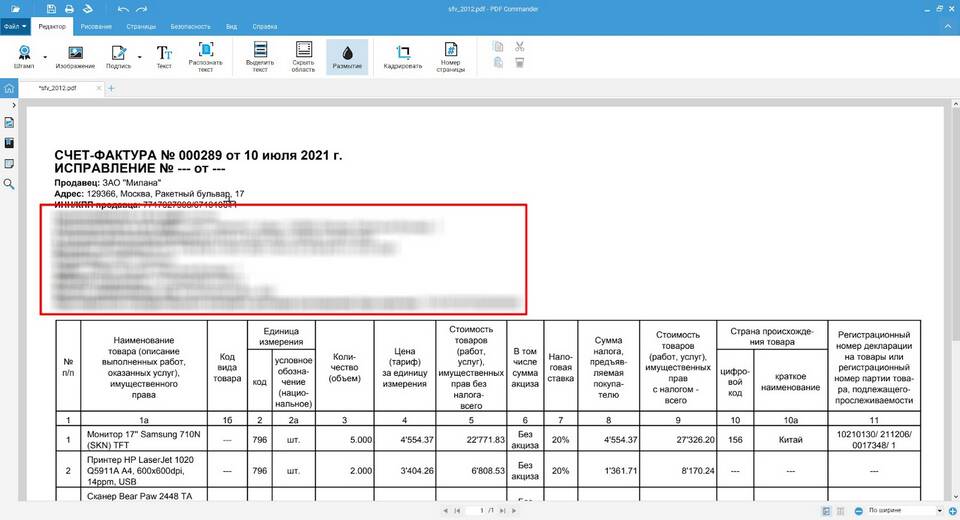Expand the Подпись dropdown arrow
Screen dimensions: 960x520
(x=141, y=57)
